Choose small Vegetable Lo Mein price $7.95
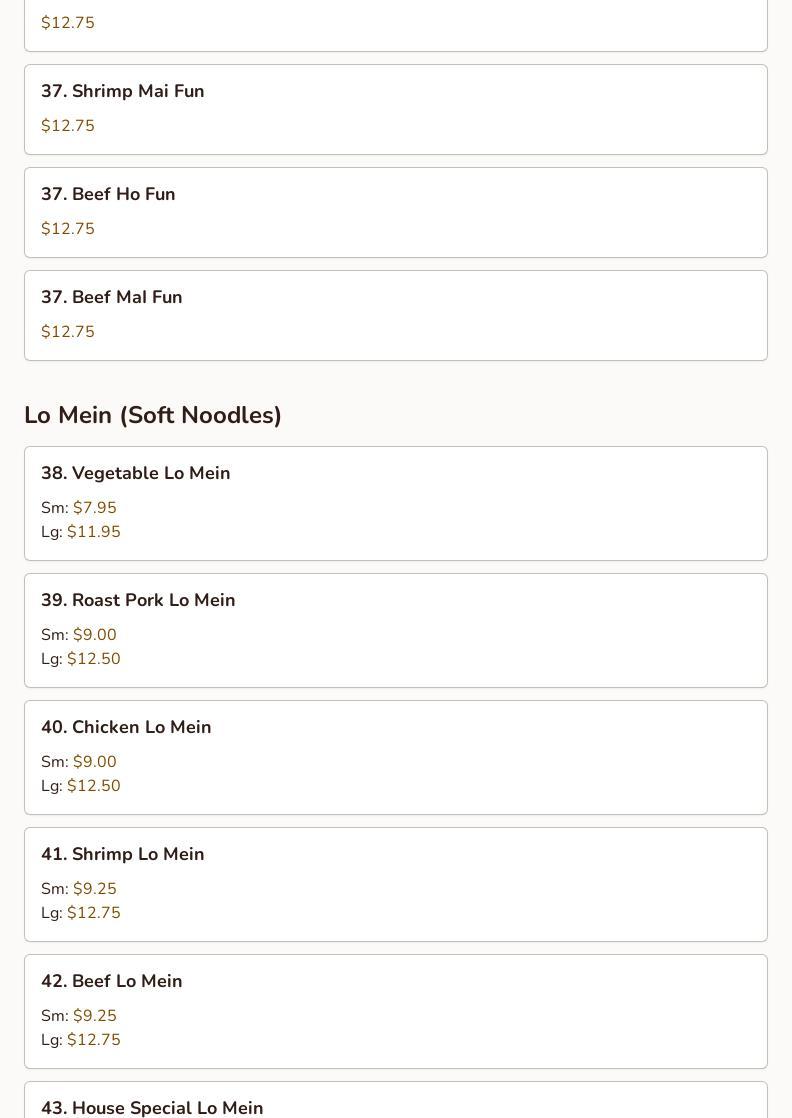This screenshot has height=1118, width=792. [x=94, y=508]
